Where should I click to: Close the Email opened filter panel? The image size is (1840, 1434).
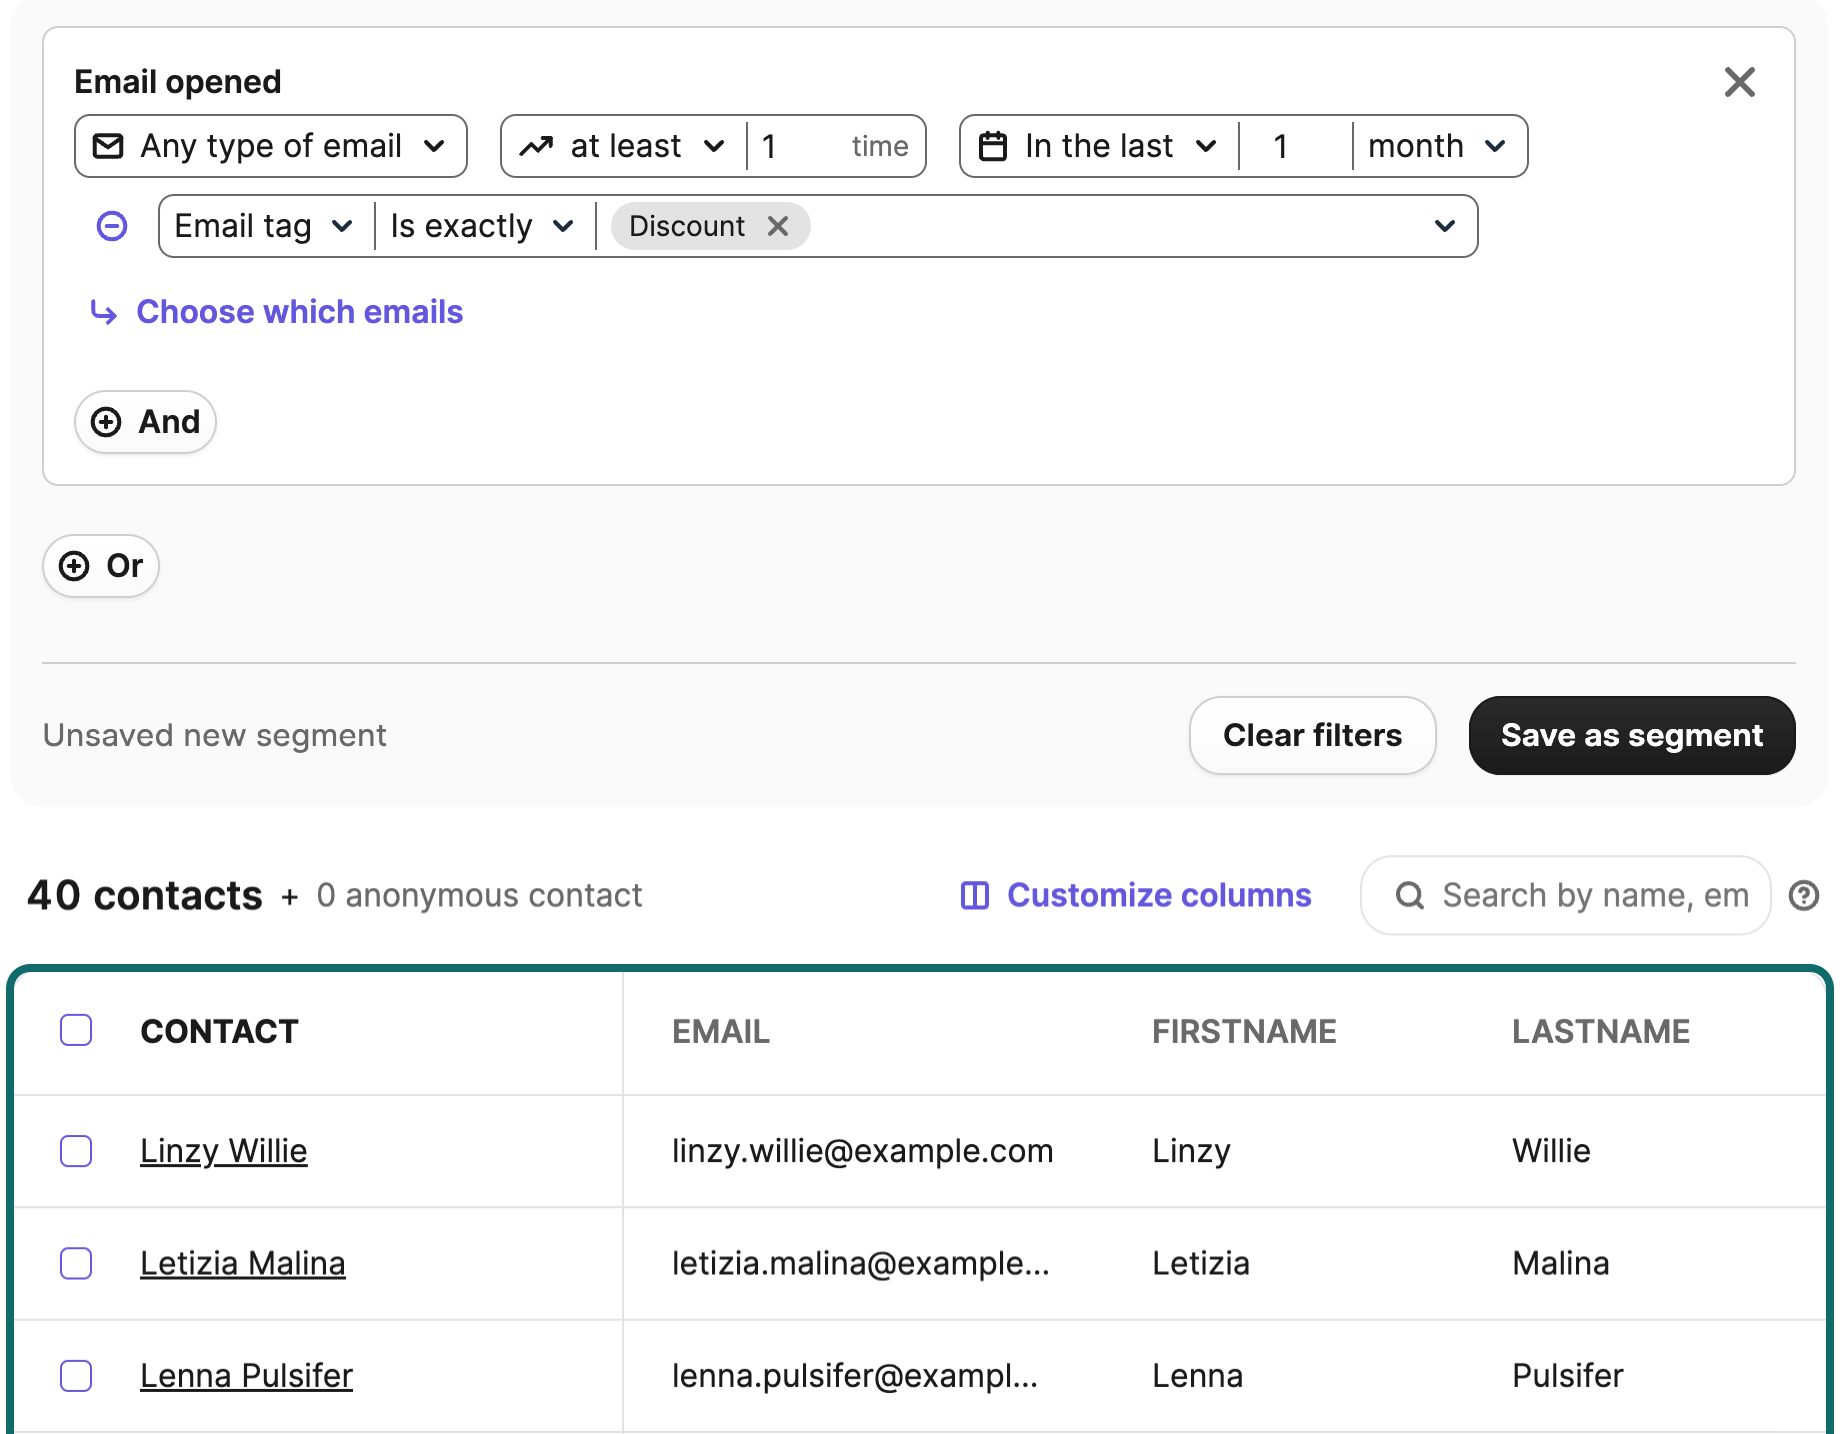pyautogui.click(x=1739, y=82)
